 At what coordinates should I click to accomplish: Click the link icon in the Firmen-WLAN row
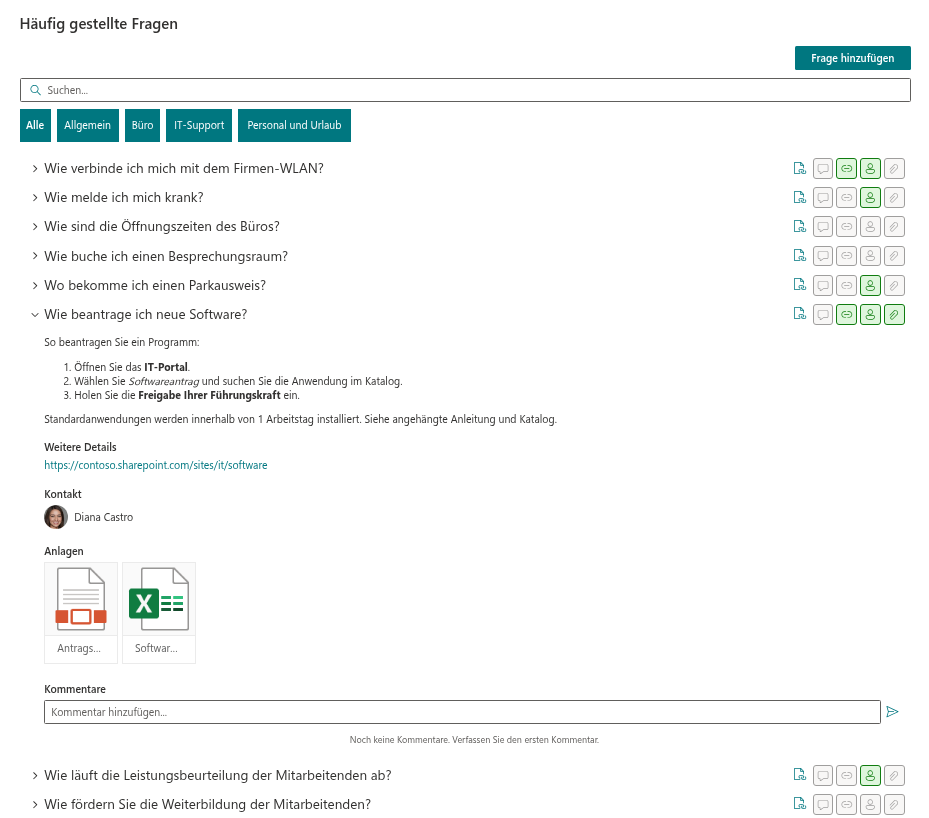coord(847,169)
